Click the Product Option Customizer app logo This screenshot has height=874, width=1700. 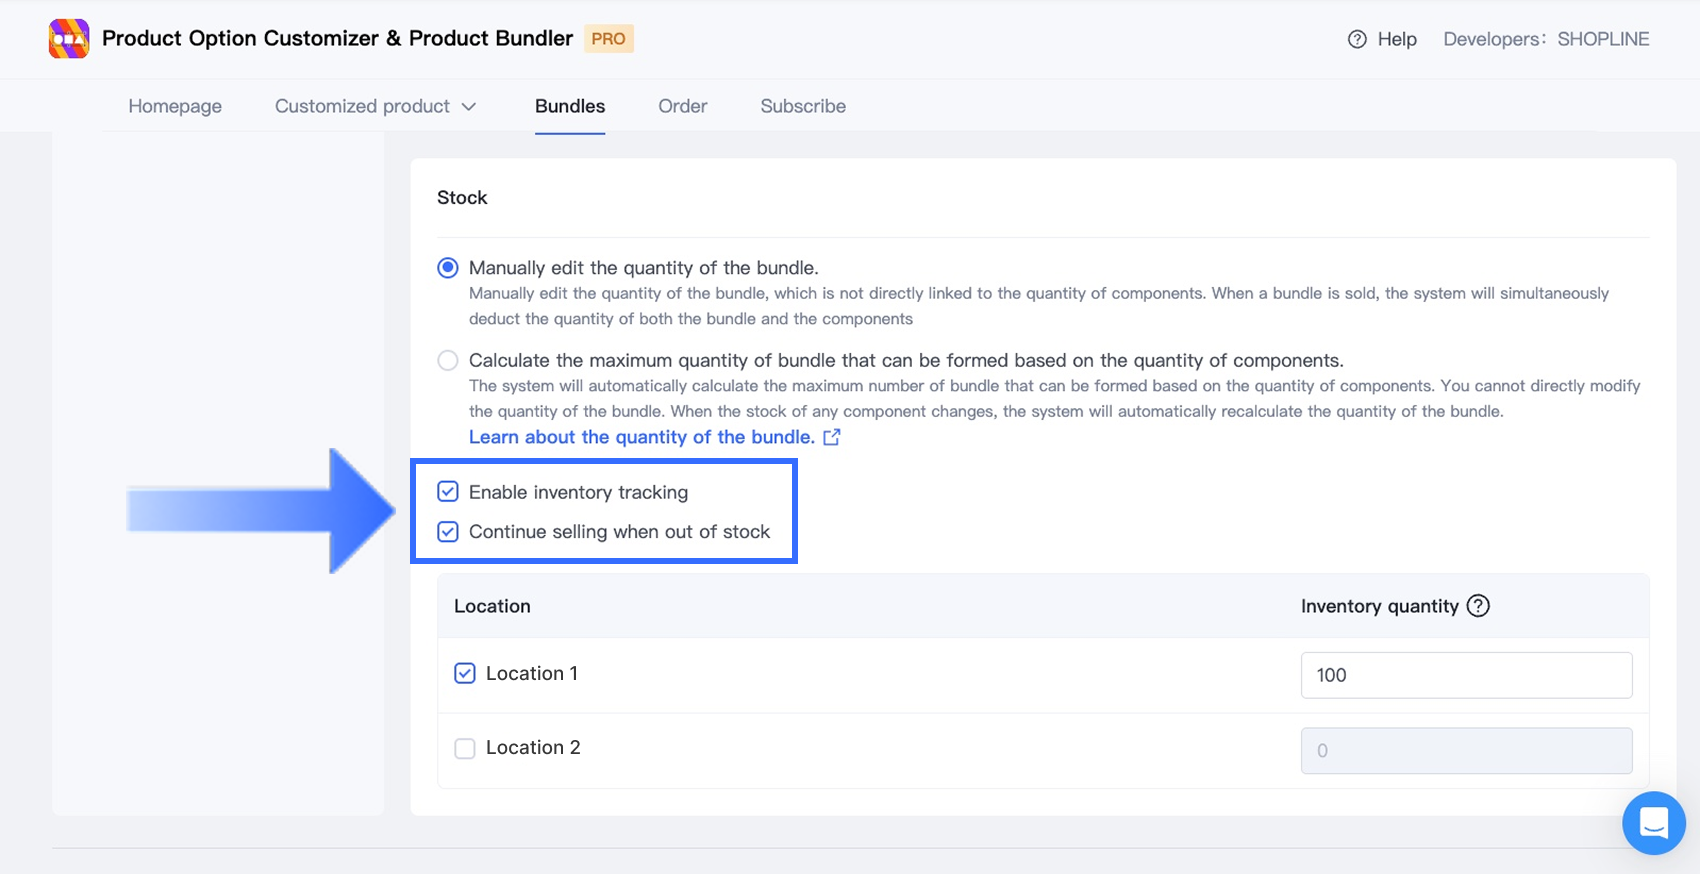(69, 39)
